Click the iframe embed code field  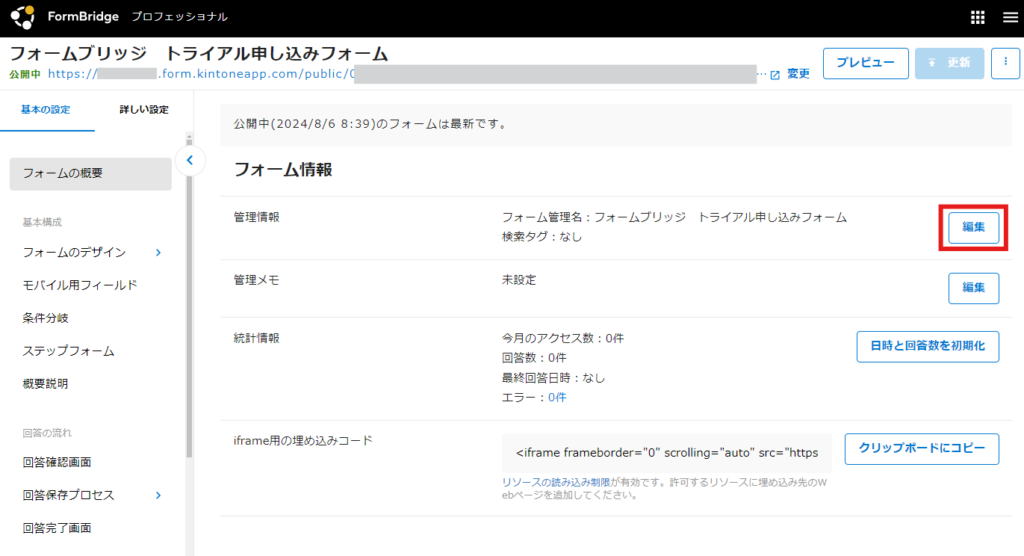(666, 453)
